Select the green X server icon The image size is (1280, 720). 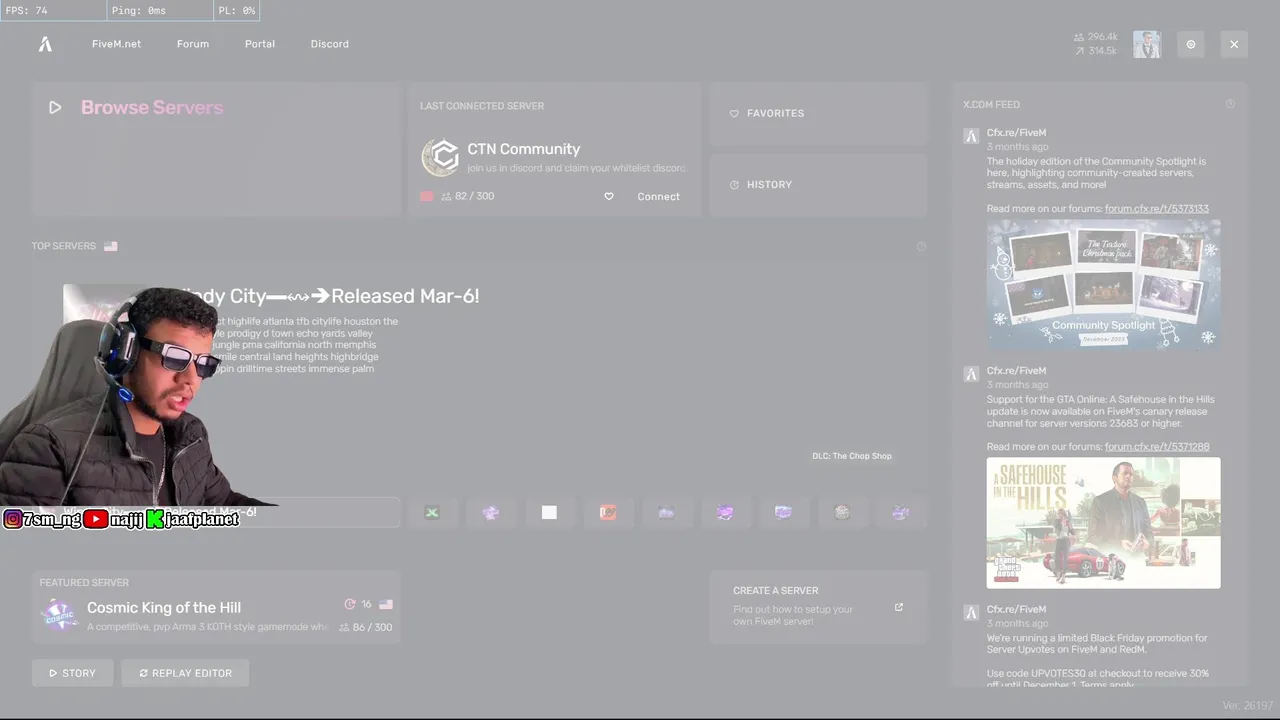[432, 512]
